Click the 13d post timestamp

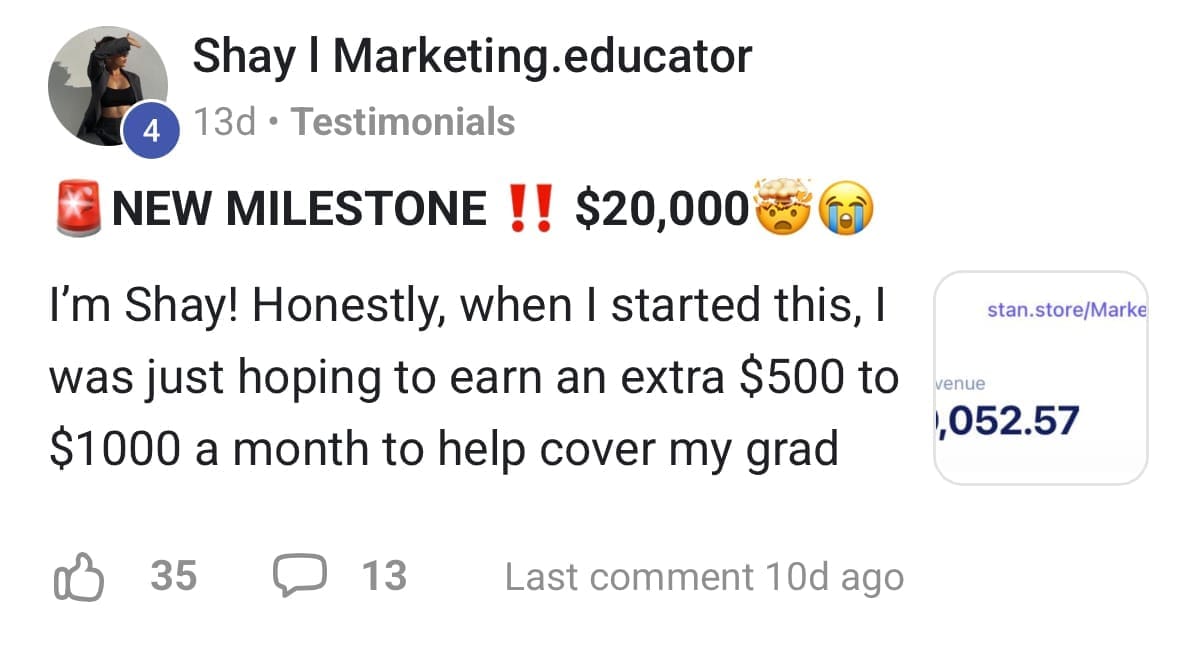225,122
